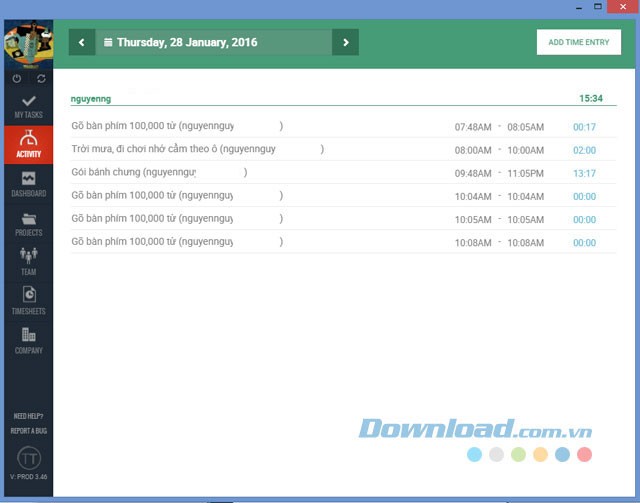Click the Report a Bug link

[28, 430]
